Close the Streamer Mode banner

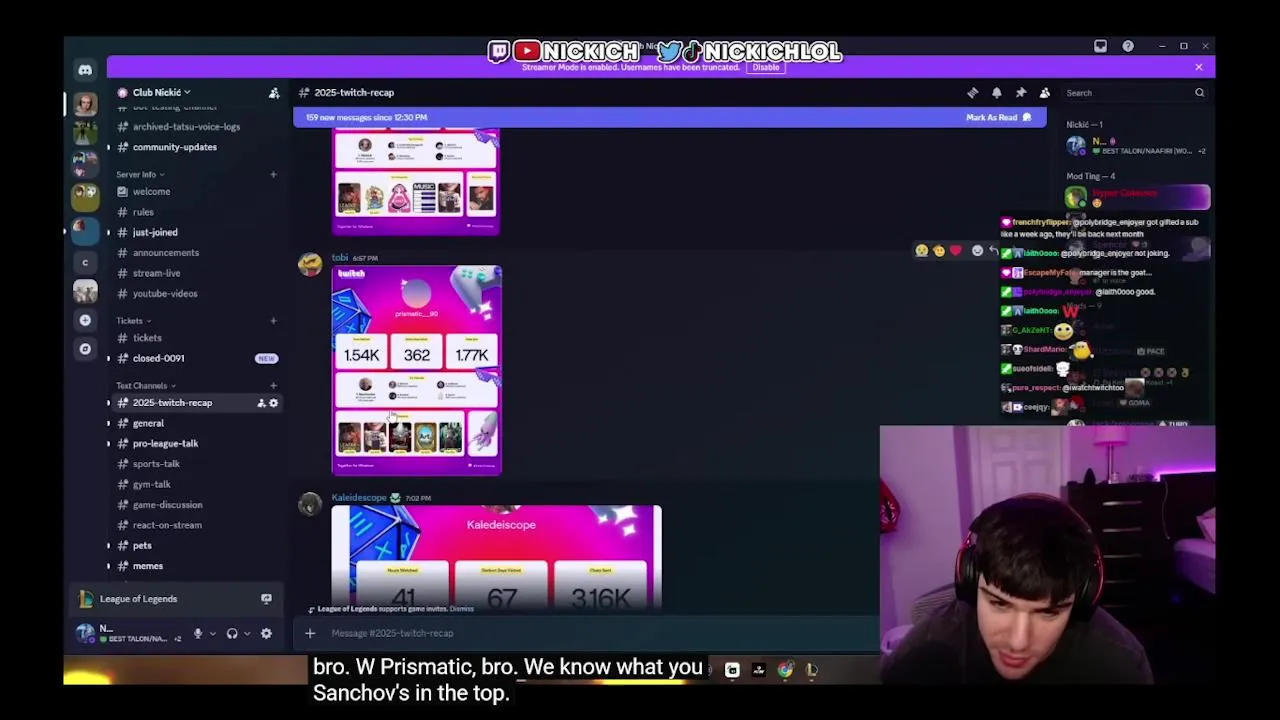click(x=1199, y=67)
